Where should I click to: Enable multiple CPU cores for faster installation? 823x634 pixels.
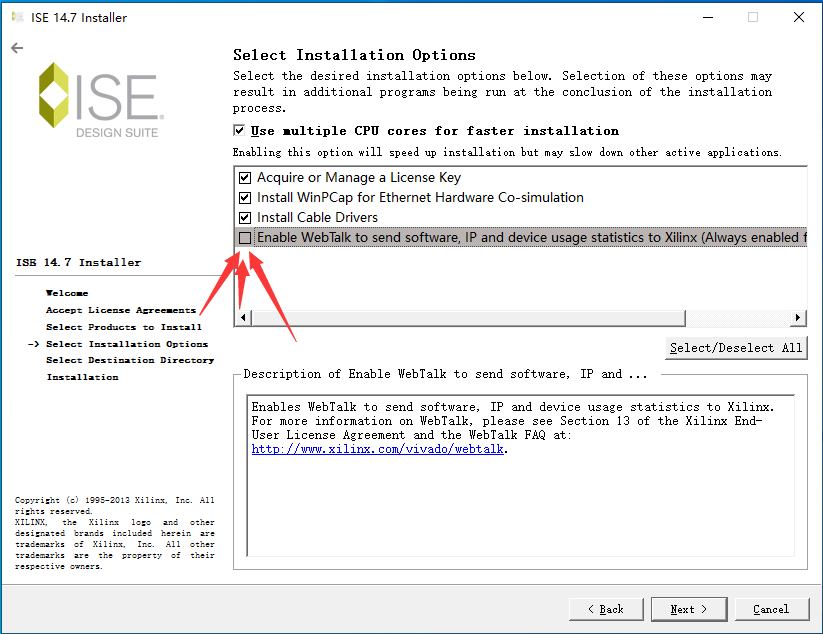click(x=241, y=131)
